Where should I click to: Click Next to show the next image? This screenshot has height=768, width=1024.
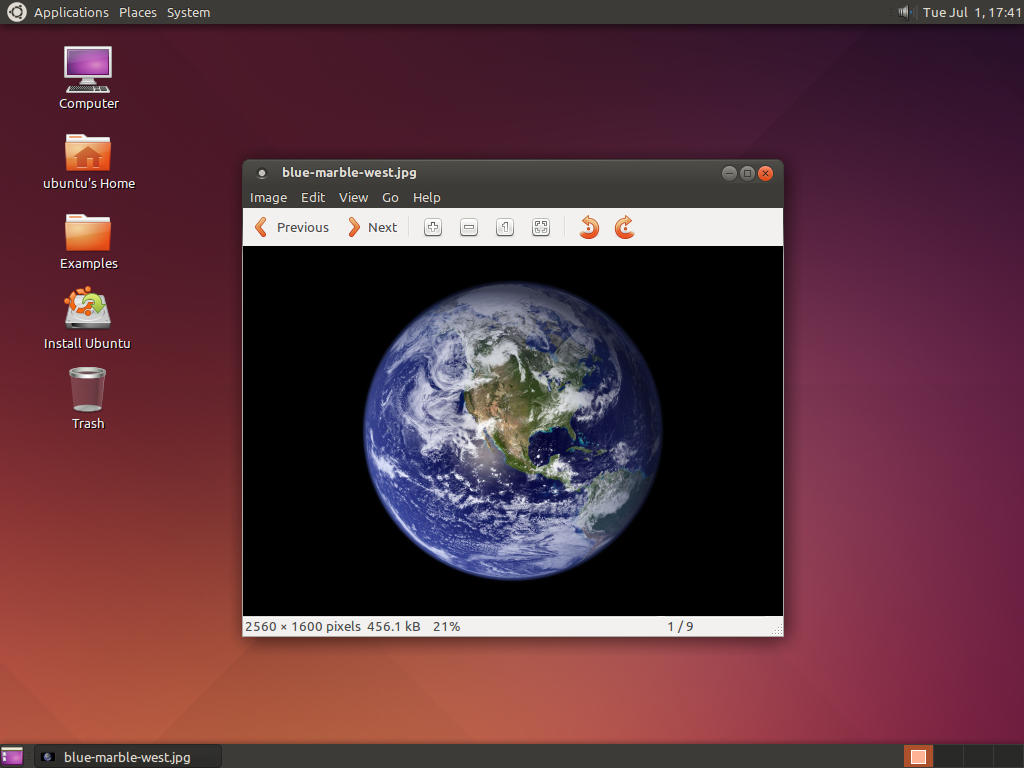click(373, 227)
